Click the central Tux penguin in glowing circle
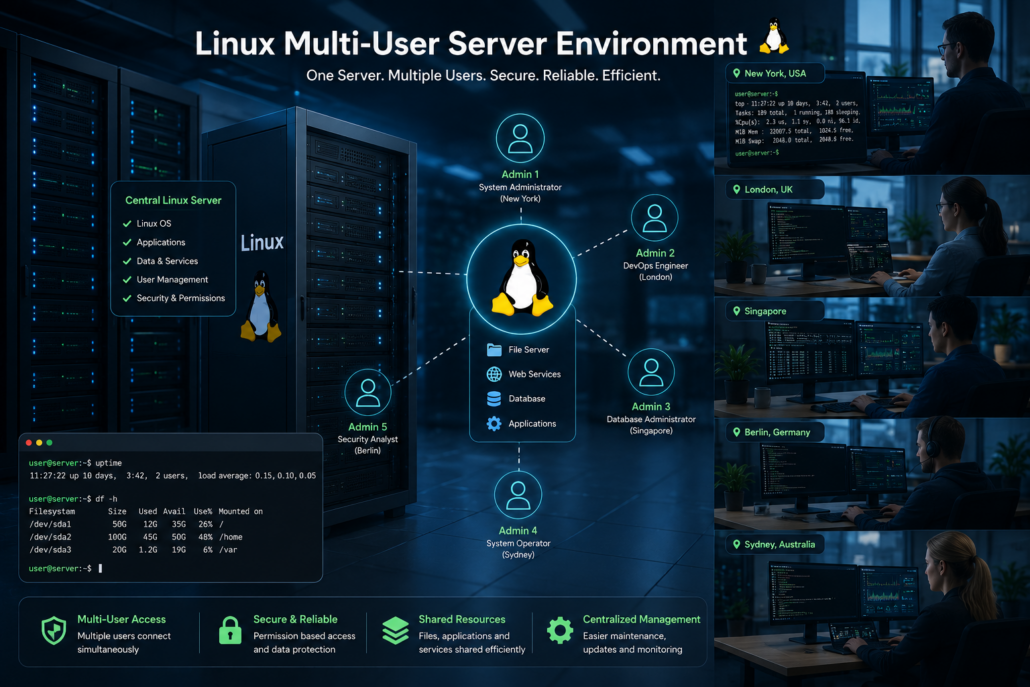Image resolution: width=1030 pixels, height=687 pixels. click(x=522, y=278)
